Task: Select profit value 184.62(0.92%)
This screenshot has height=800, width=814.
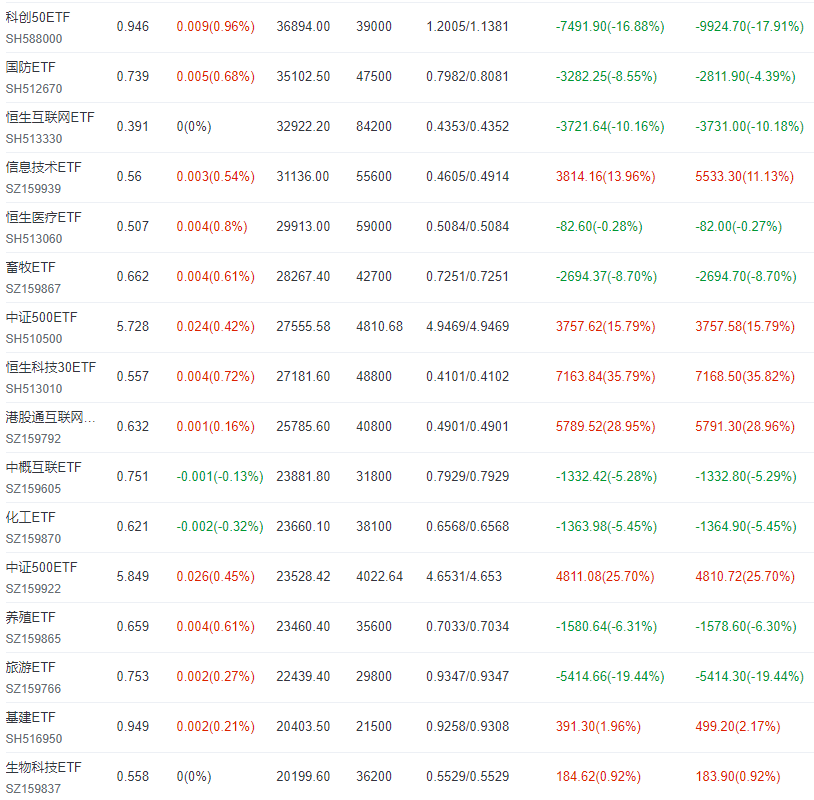Action: (598, 776)
